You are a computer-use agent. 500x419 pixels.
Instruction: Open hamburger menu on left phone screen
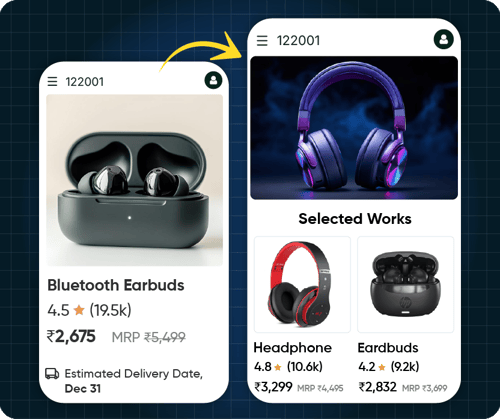pos(52,81)
